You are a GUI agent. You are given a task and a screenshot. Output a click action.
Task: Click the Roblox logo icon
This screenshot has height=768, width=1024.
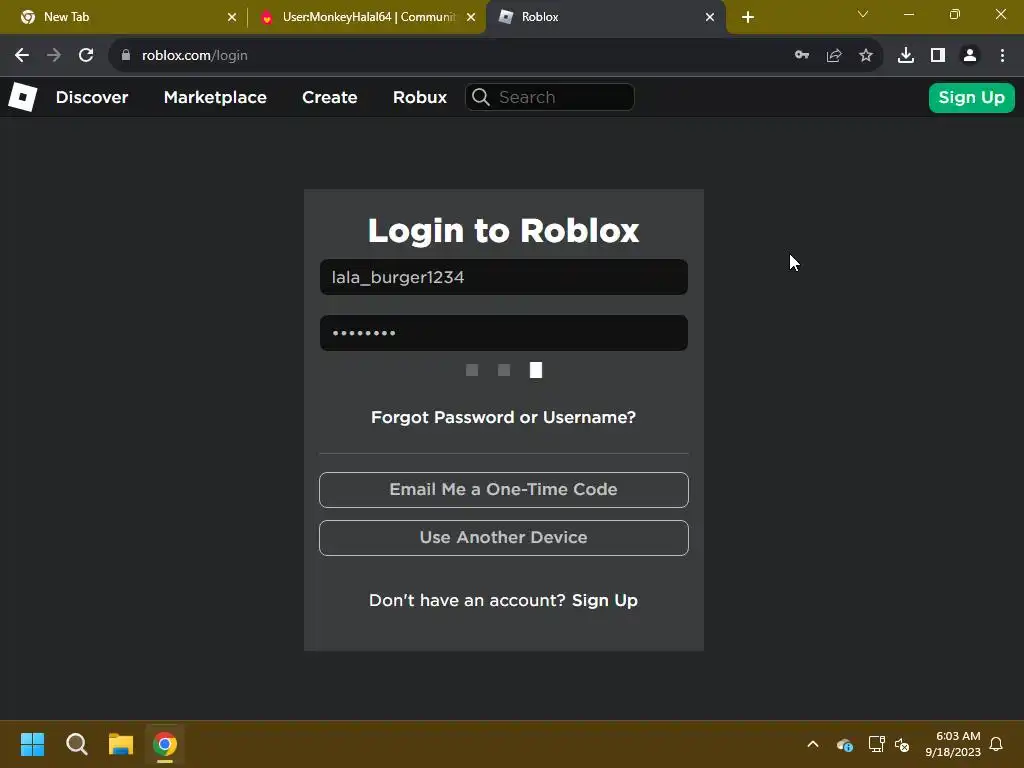pyautogui.click(x=23, y=97)
